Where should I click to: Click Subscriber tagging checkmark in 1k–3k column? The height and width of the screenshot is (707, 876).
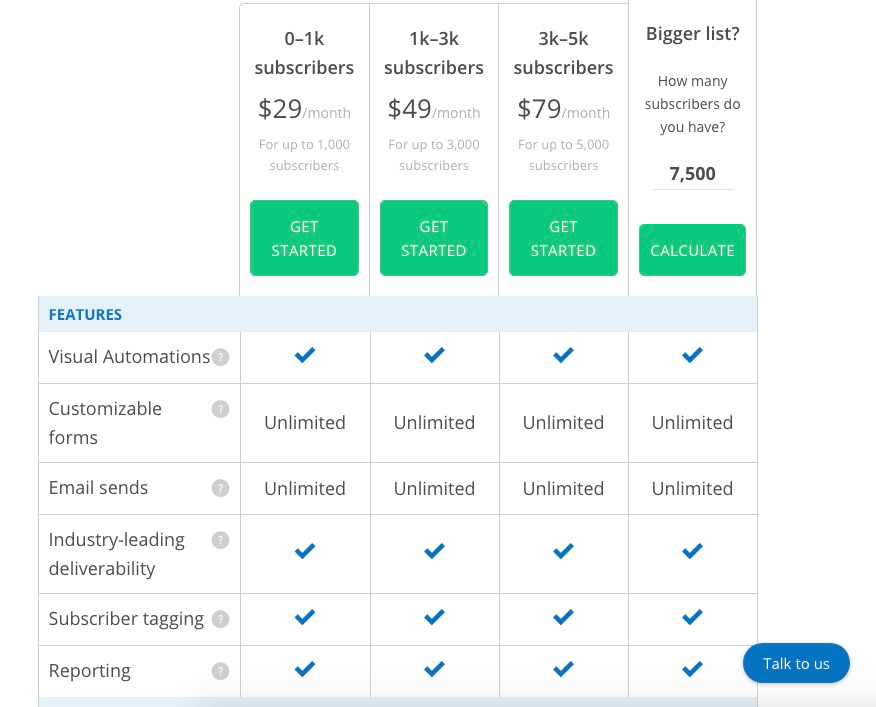point(434,617)
